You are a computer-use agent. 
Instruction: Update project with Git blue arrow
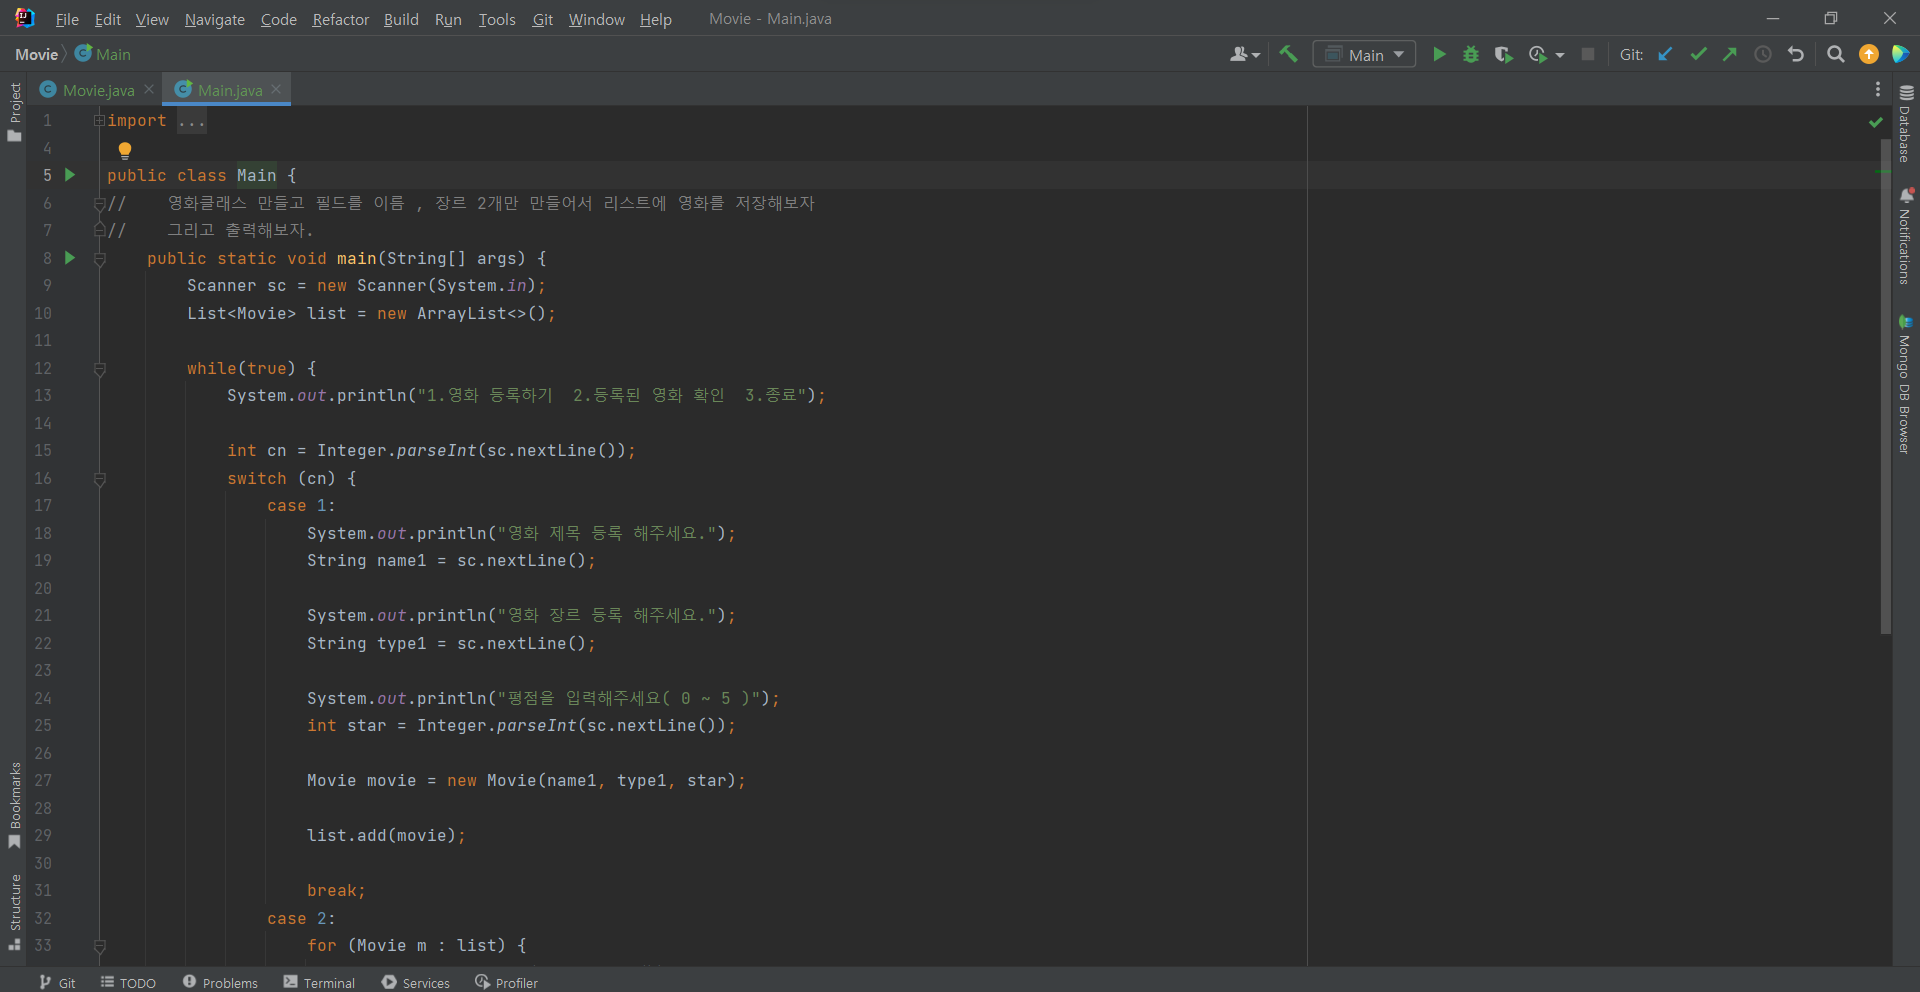[1665, 54]
